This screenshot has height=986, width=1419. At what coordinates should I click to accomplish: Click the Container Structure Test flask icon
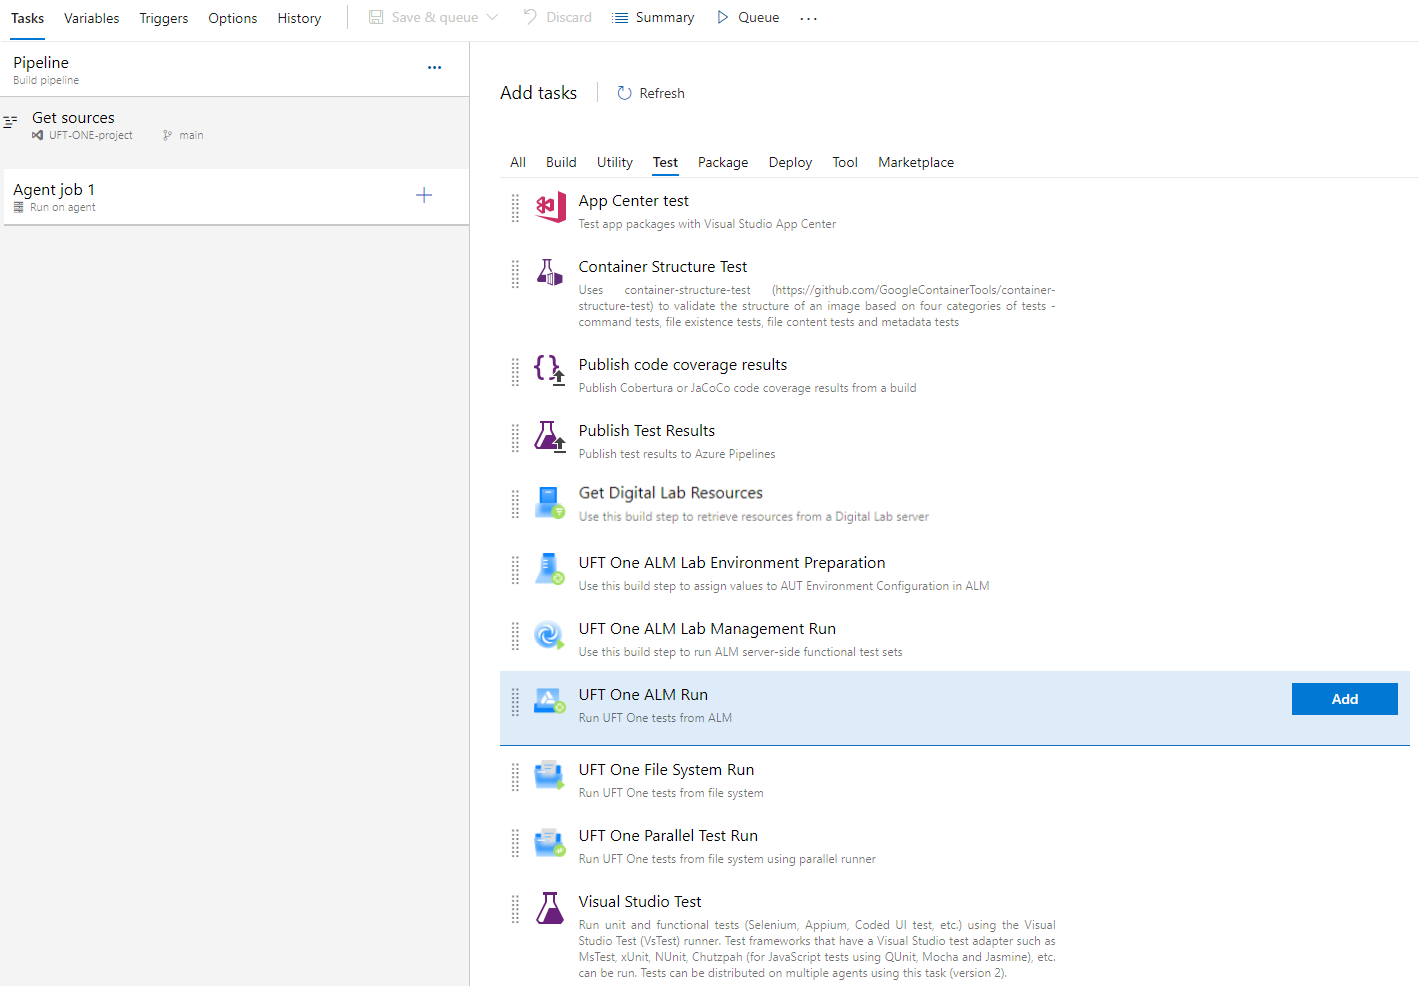pyautogui.click(x=549, y=273)
